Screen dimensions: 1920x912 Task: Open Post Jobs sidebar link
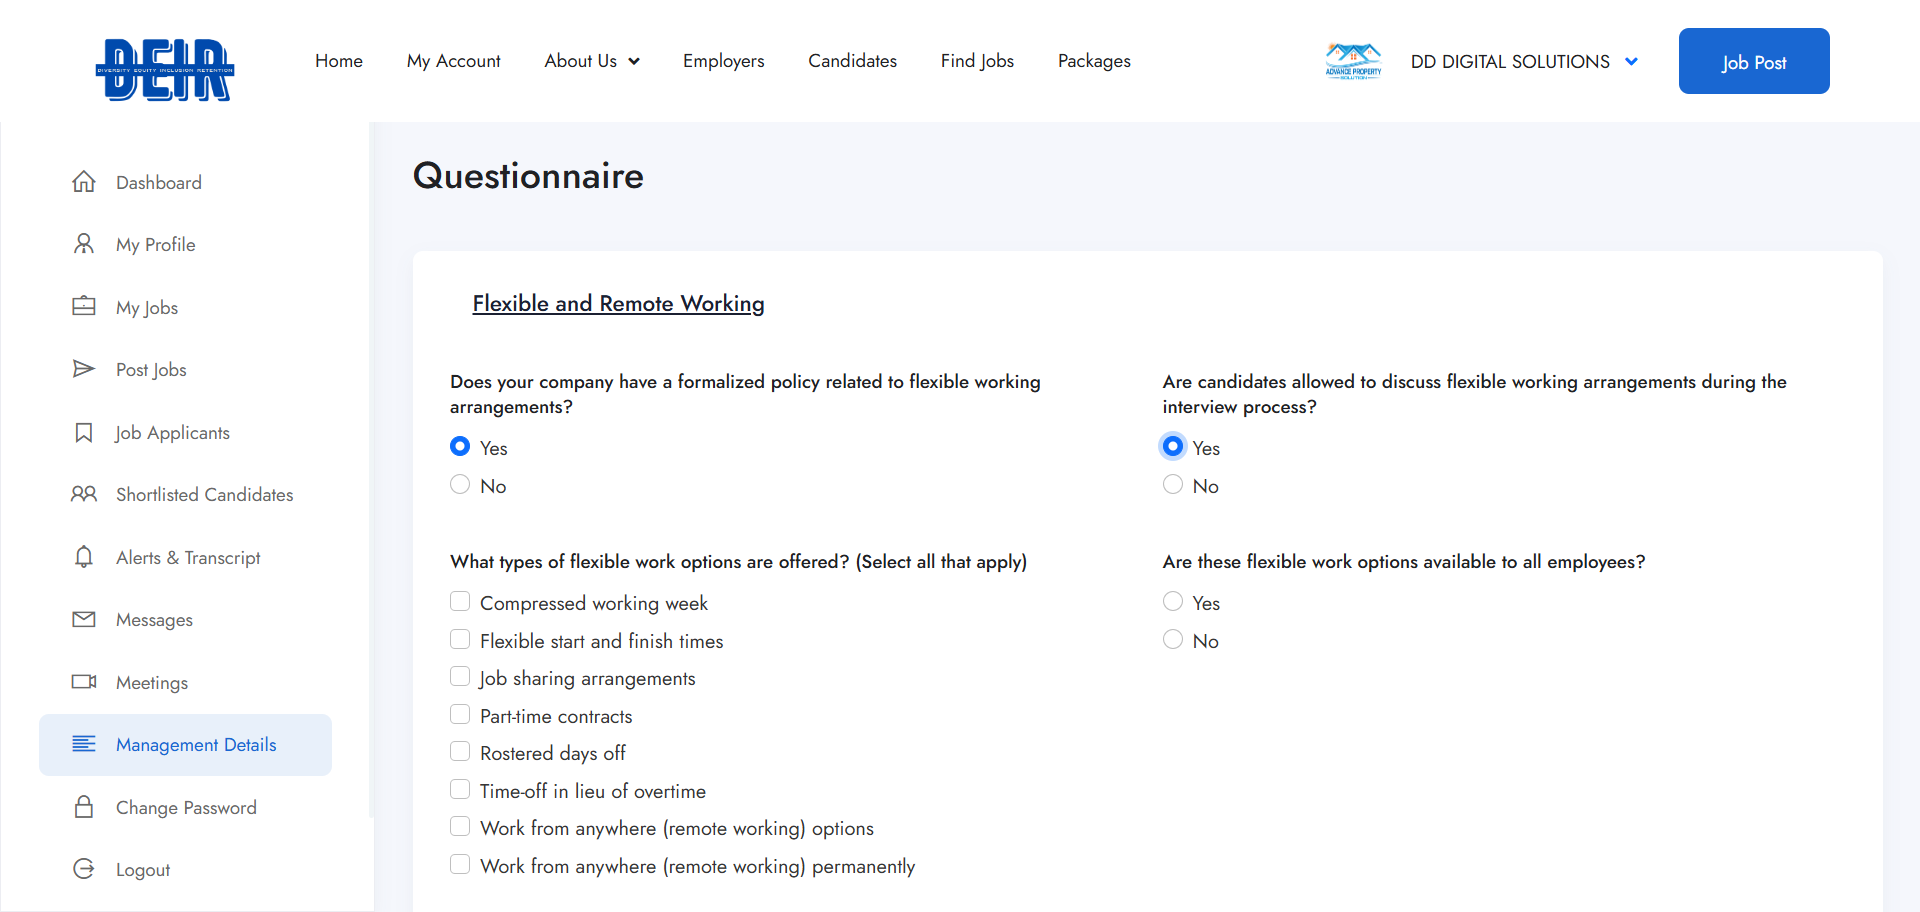(151, 370)
